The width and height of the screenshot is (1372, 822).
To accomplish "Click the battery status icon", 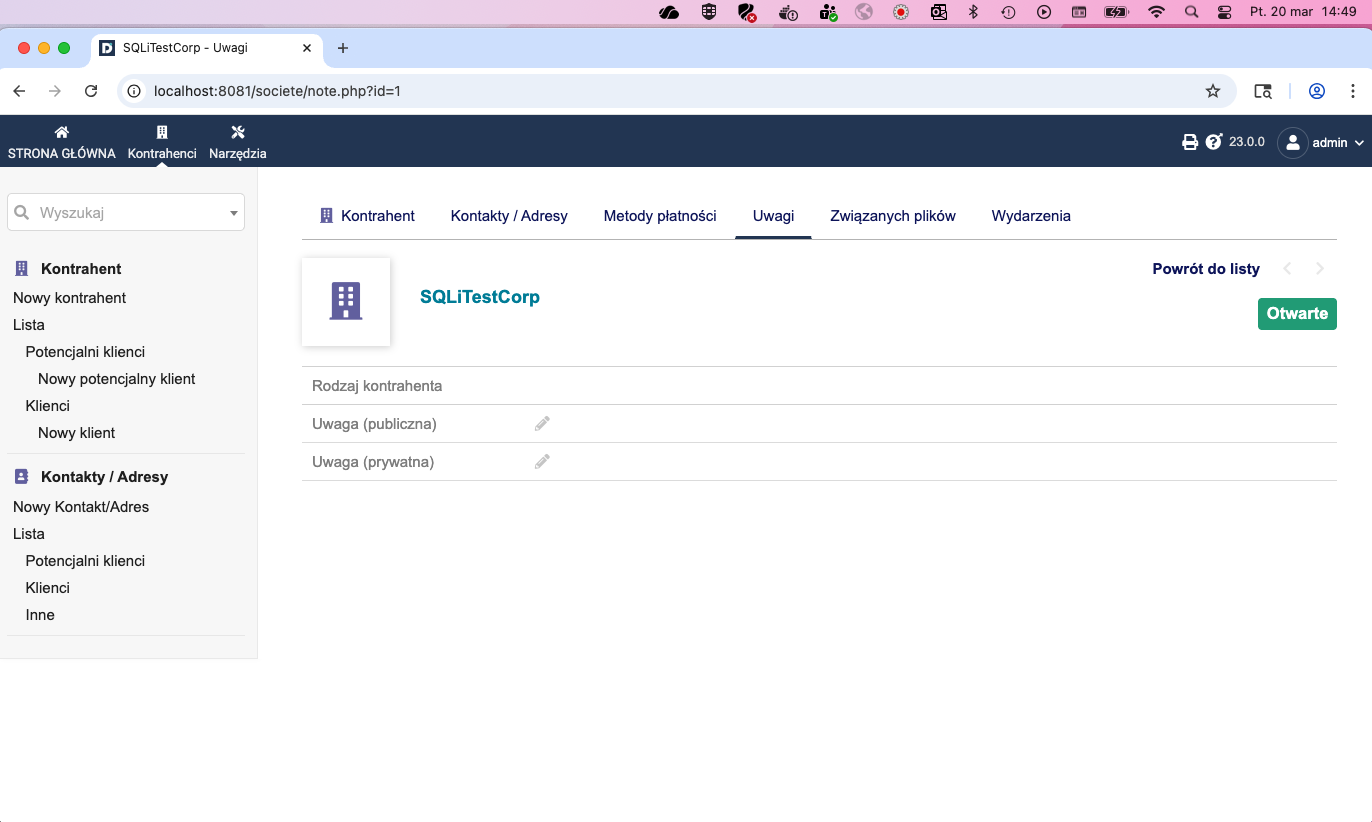I will [1116, 12].
